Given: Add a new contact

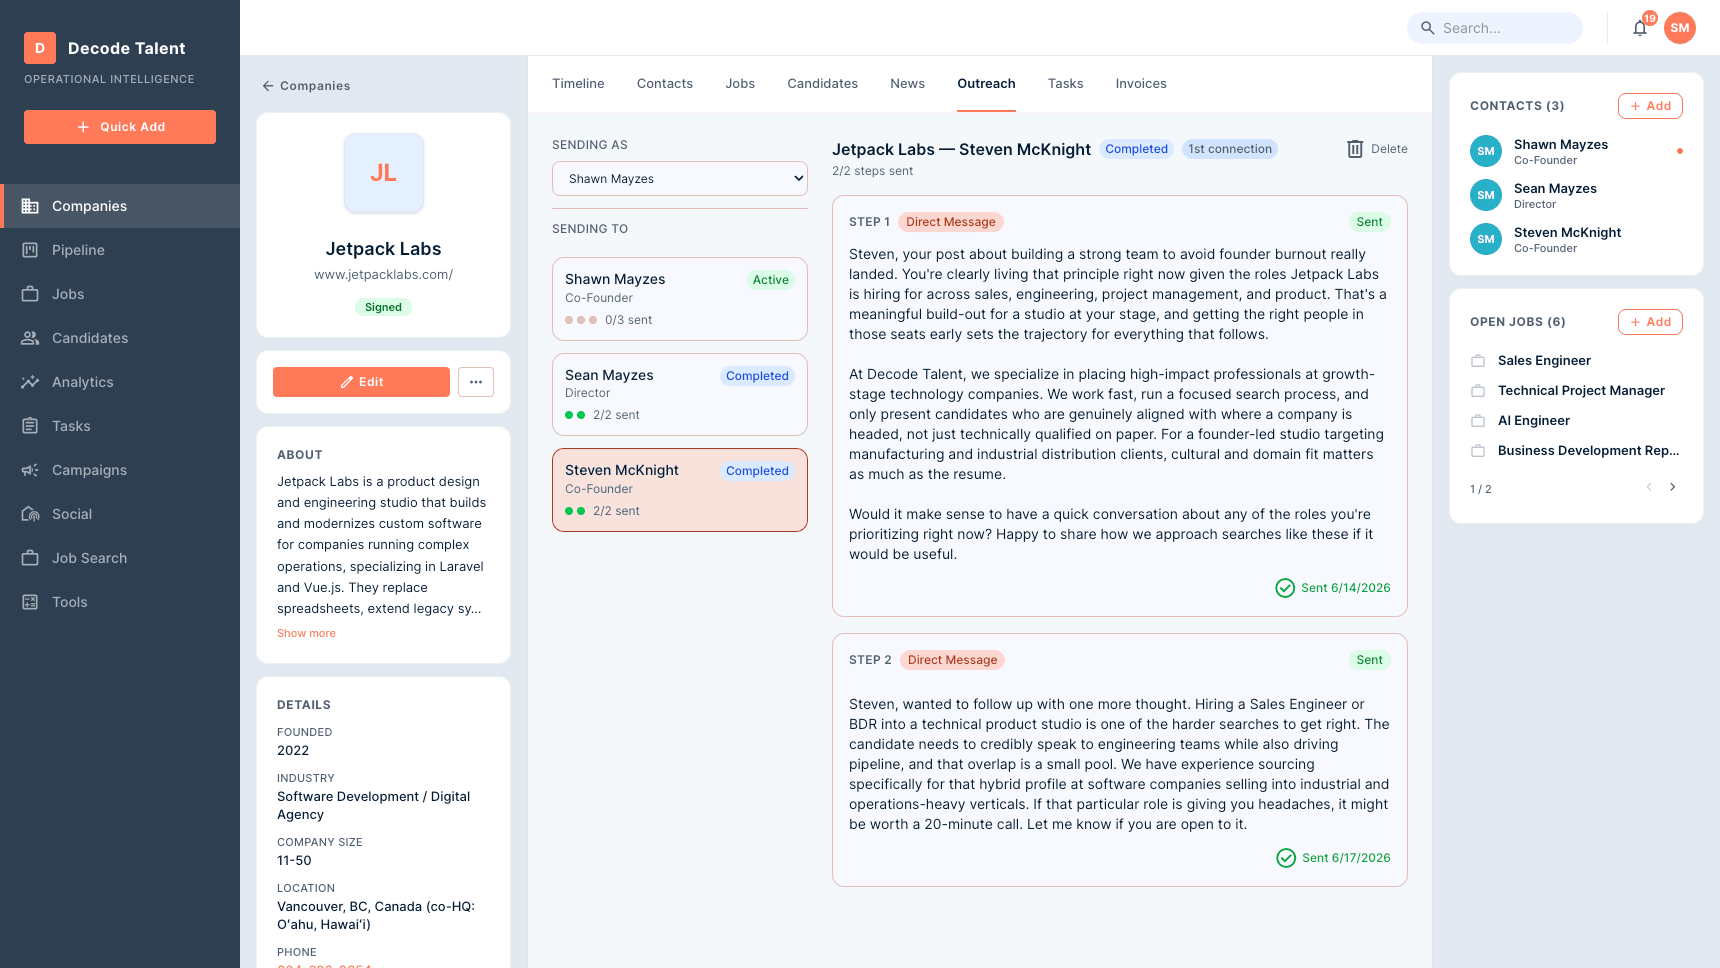Looking at the screenshot, I should (x=1650, y=106).
